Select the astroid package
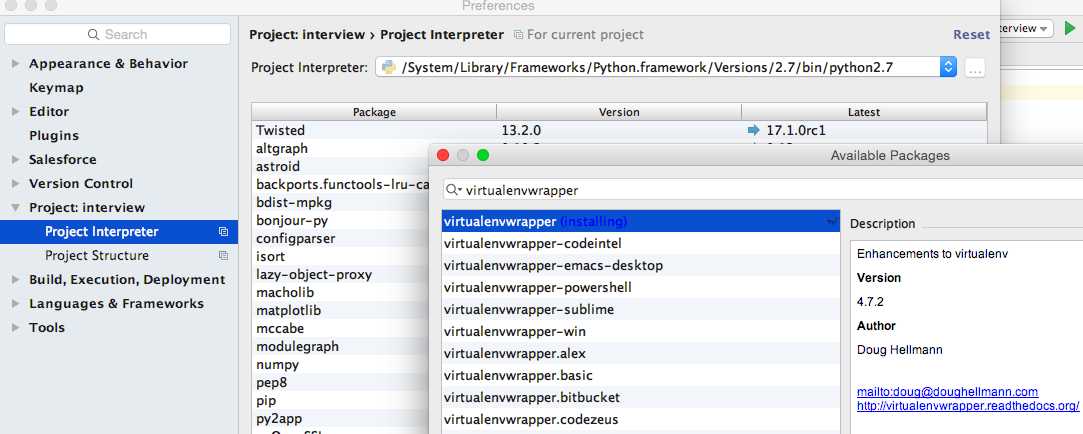1083x434 pixels. 278,167
